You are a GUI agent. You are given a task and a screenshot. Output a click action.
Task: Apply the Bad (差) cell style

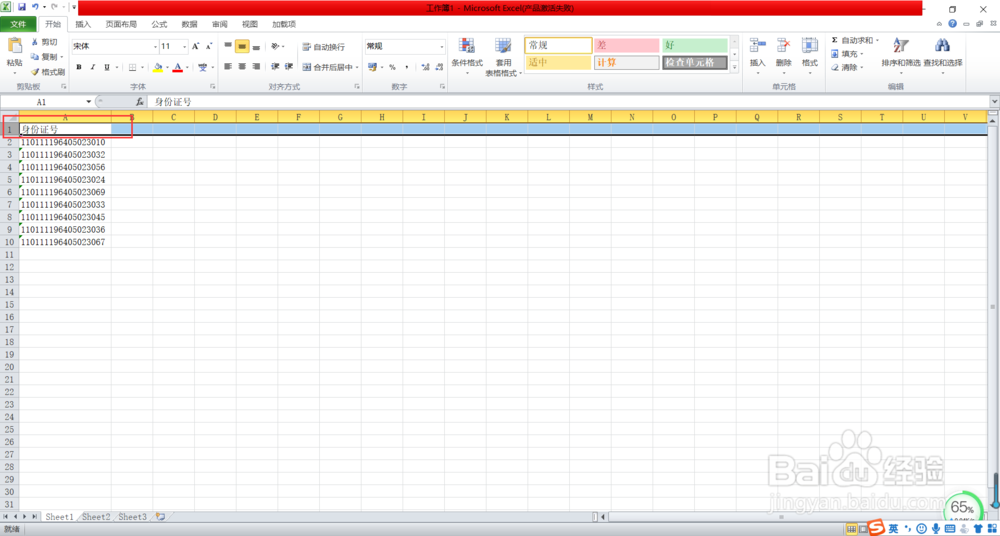coord(626,45)
